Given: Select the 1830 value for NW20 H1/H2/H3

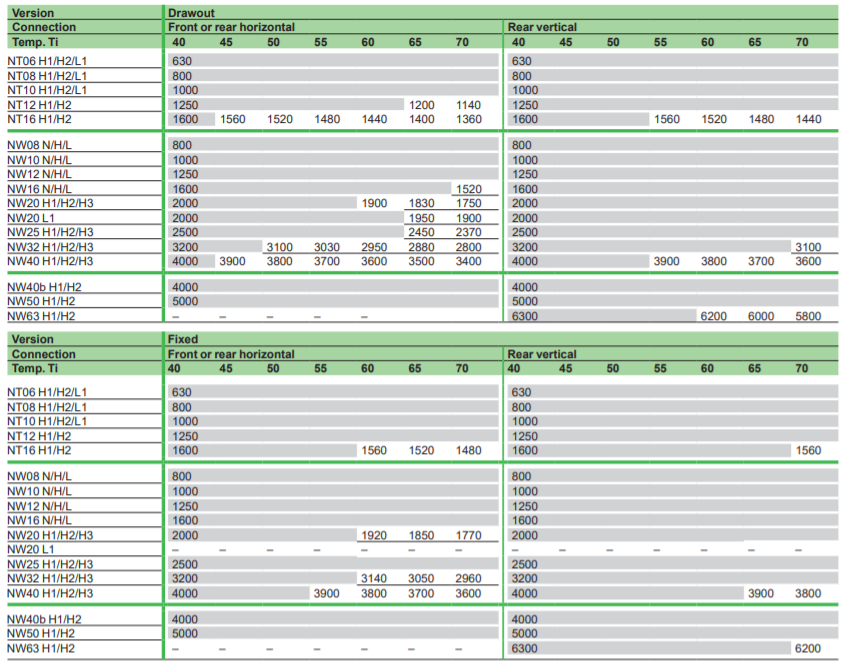Looking at the screenshot, I should pyautogui.click(x=422, y=203).
